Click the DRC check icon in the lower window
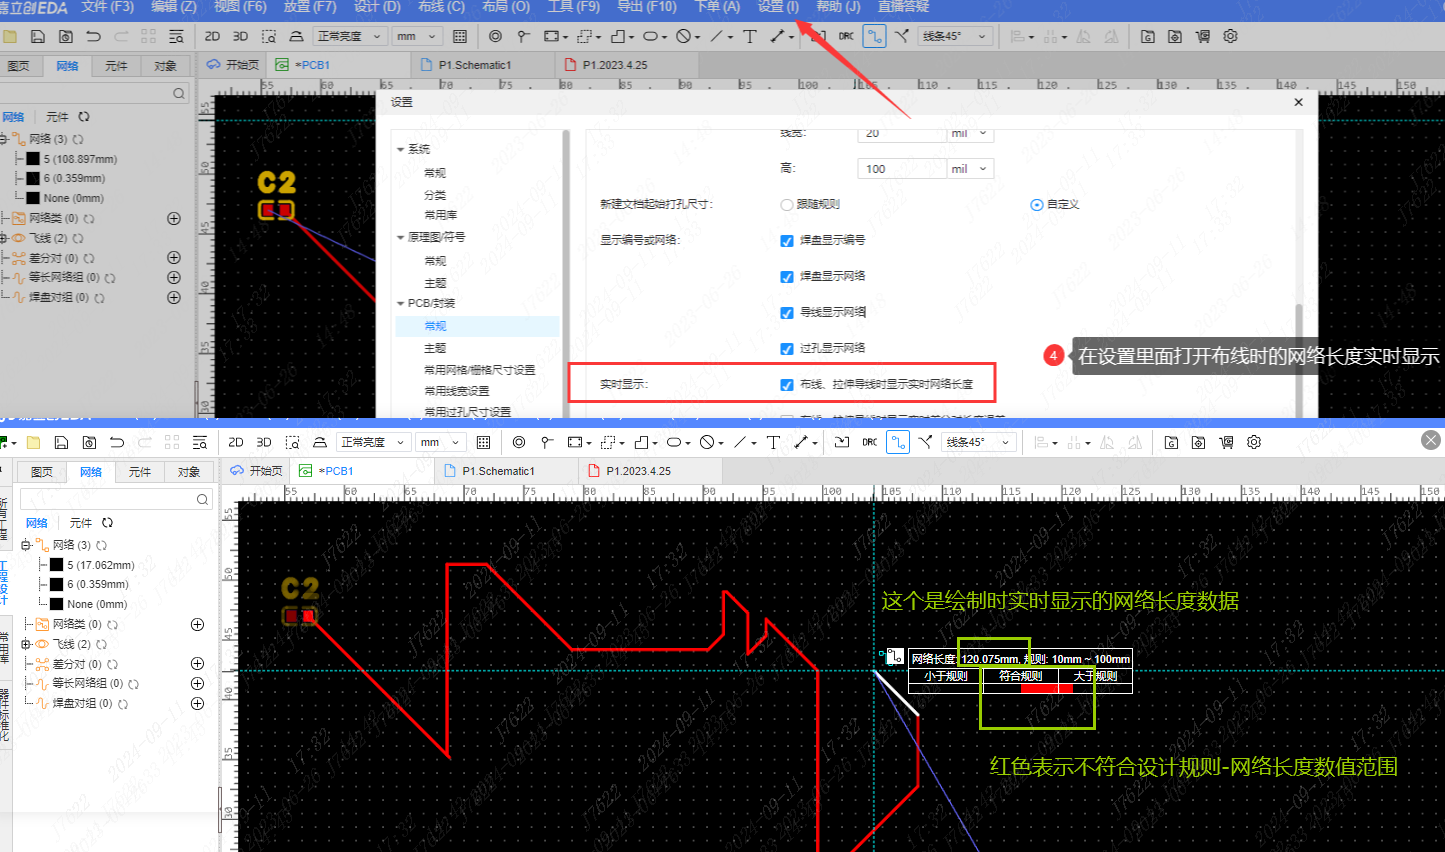 tap(870, 442)
